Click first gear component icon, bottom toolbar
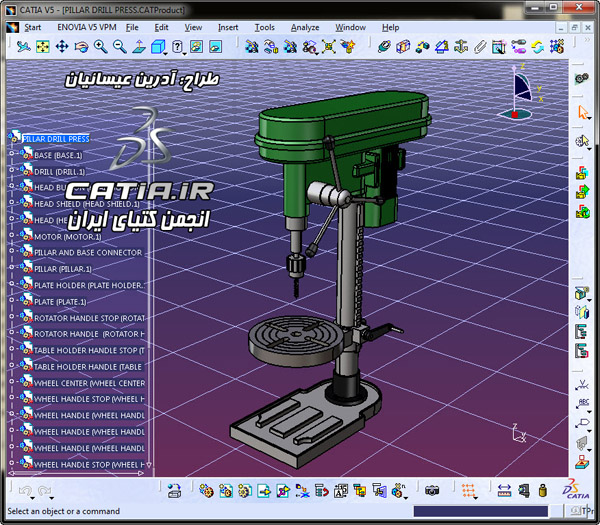This screenshot has height=525, width=600. point(206,491)
